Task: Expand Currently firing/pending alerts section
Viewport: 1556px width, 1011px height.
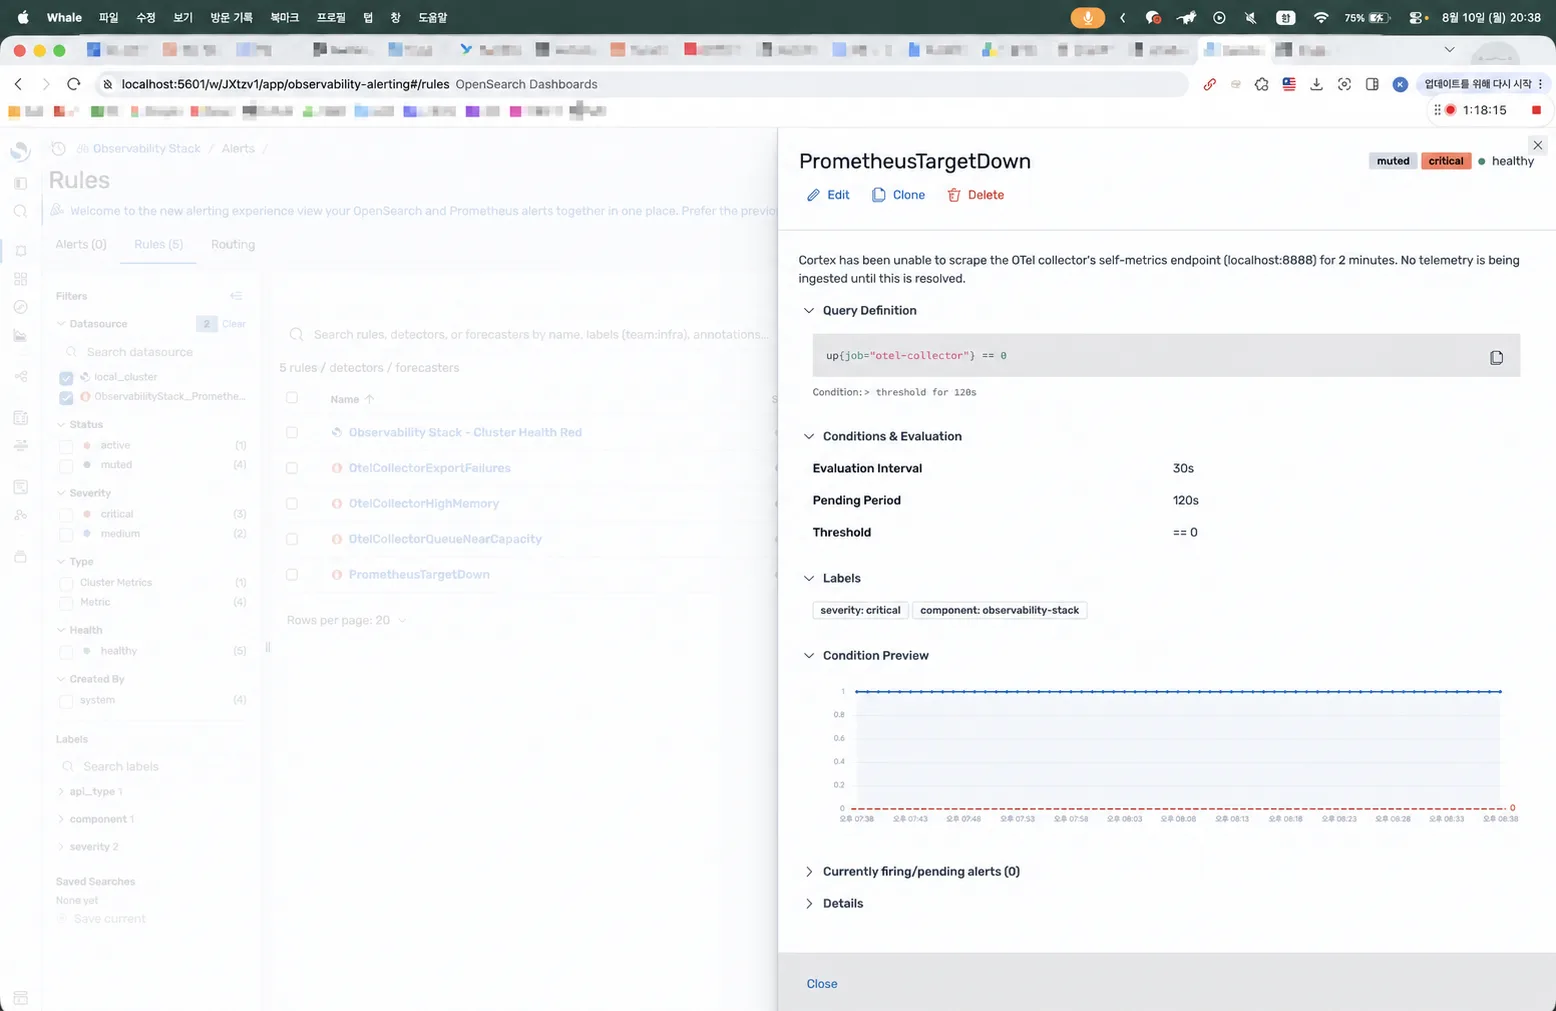Action: [x=809, y=872]
